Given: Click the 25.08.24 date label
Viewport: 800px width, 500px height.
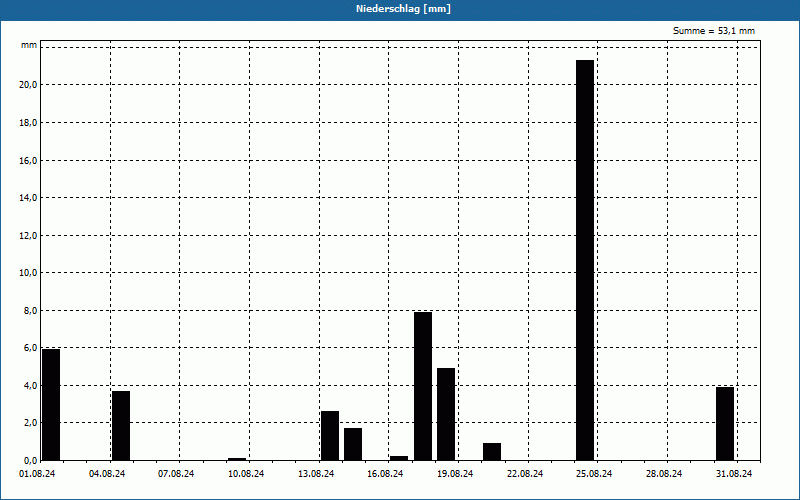Looking at the screenshot, I should click(x=594, y=474).
